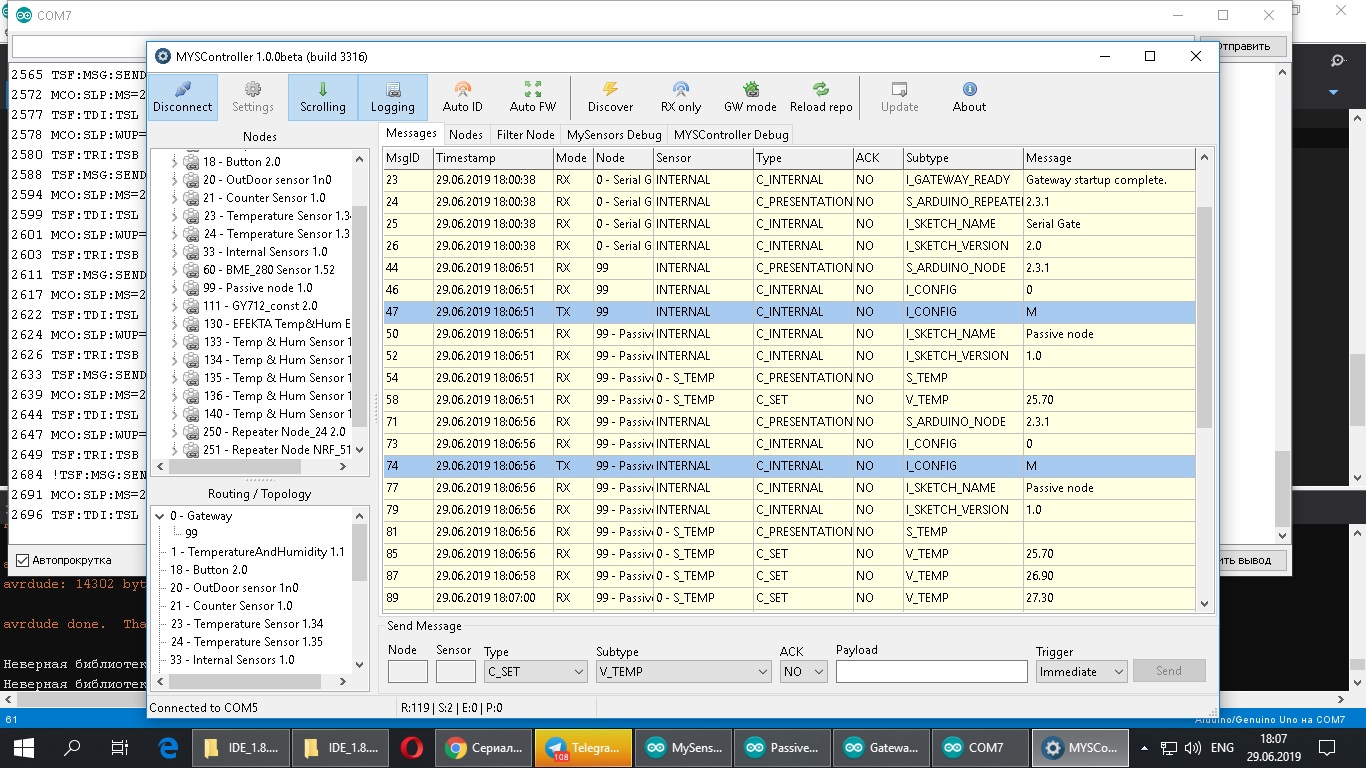Open the Trigger Immediate dropdown
Viewport: 1366px width, 768px height.
(1082, 672)
